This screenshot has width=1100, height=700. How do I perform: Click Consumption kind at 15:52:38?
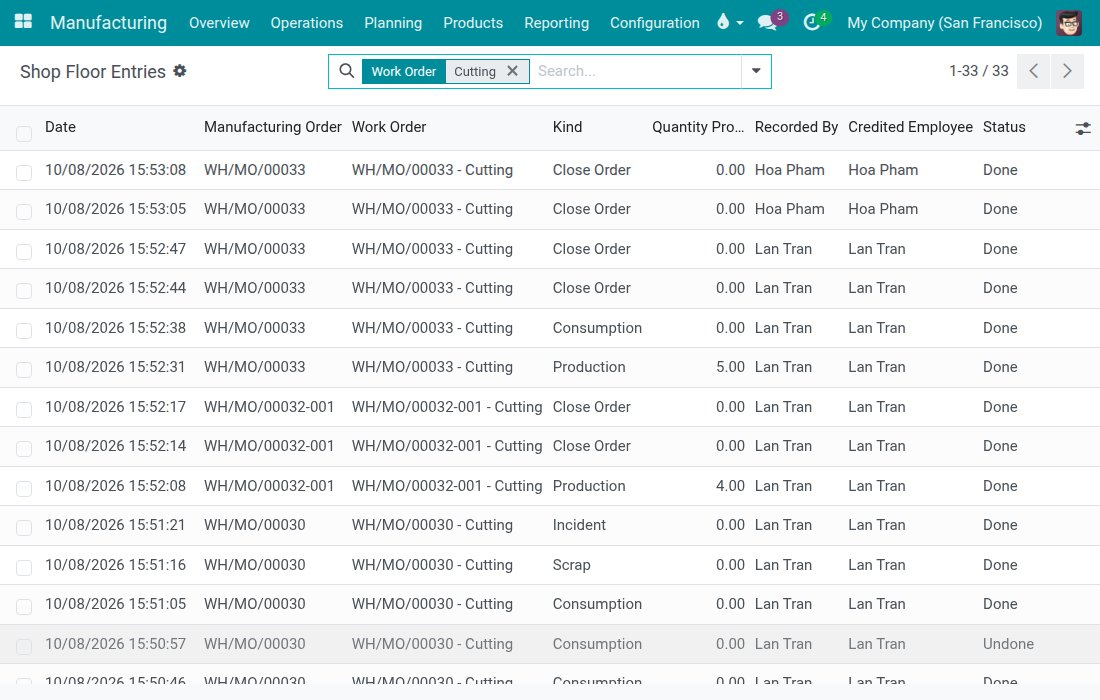coord(597,328)
